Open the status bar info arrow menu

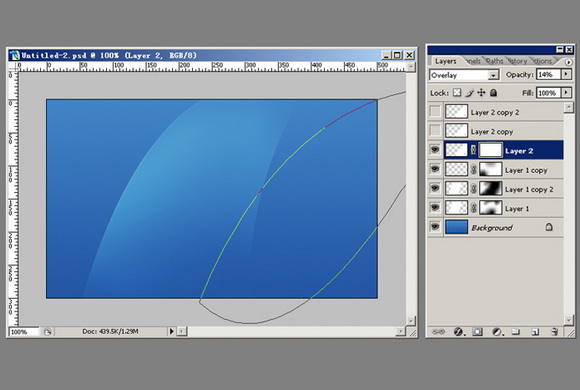171,332
